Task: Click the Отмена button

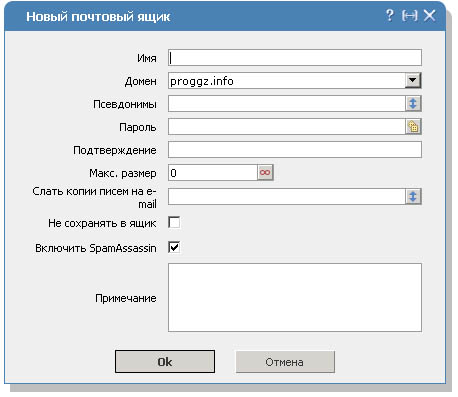Action: (x=285, y=362)
